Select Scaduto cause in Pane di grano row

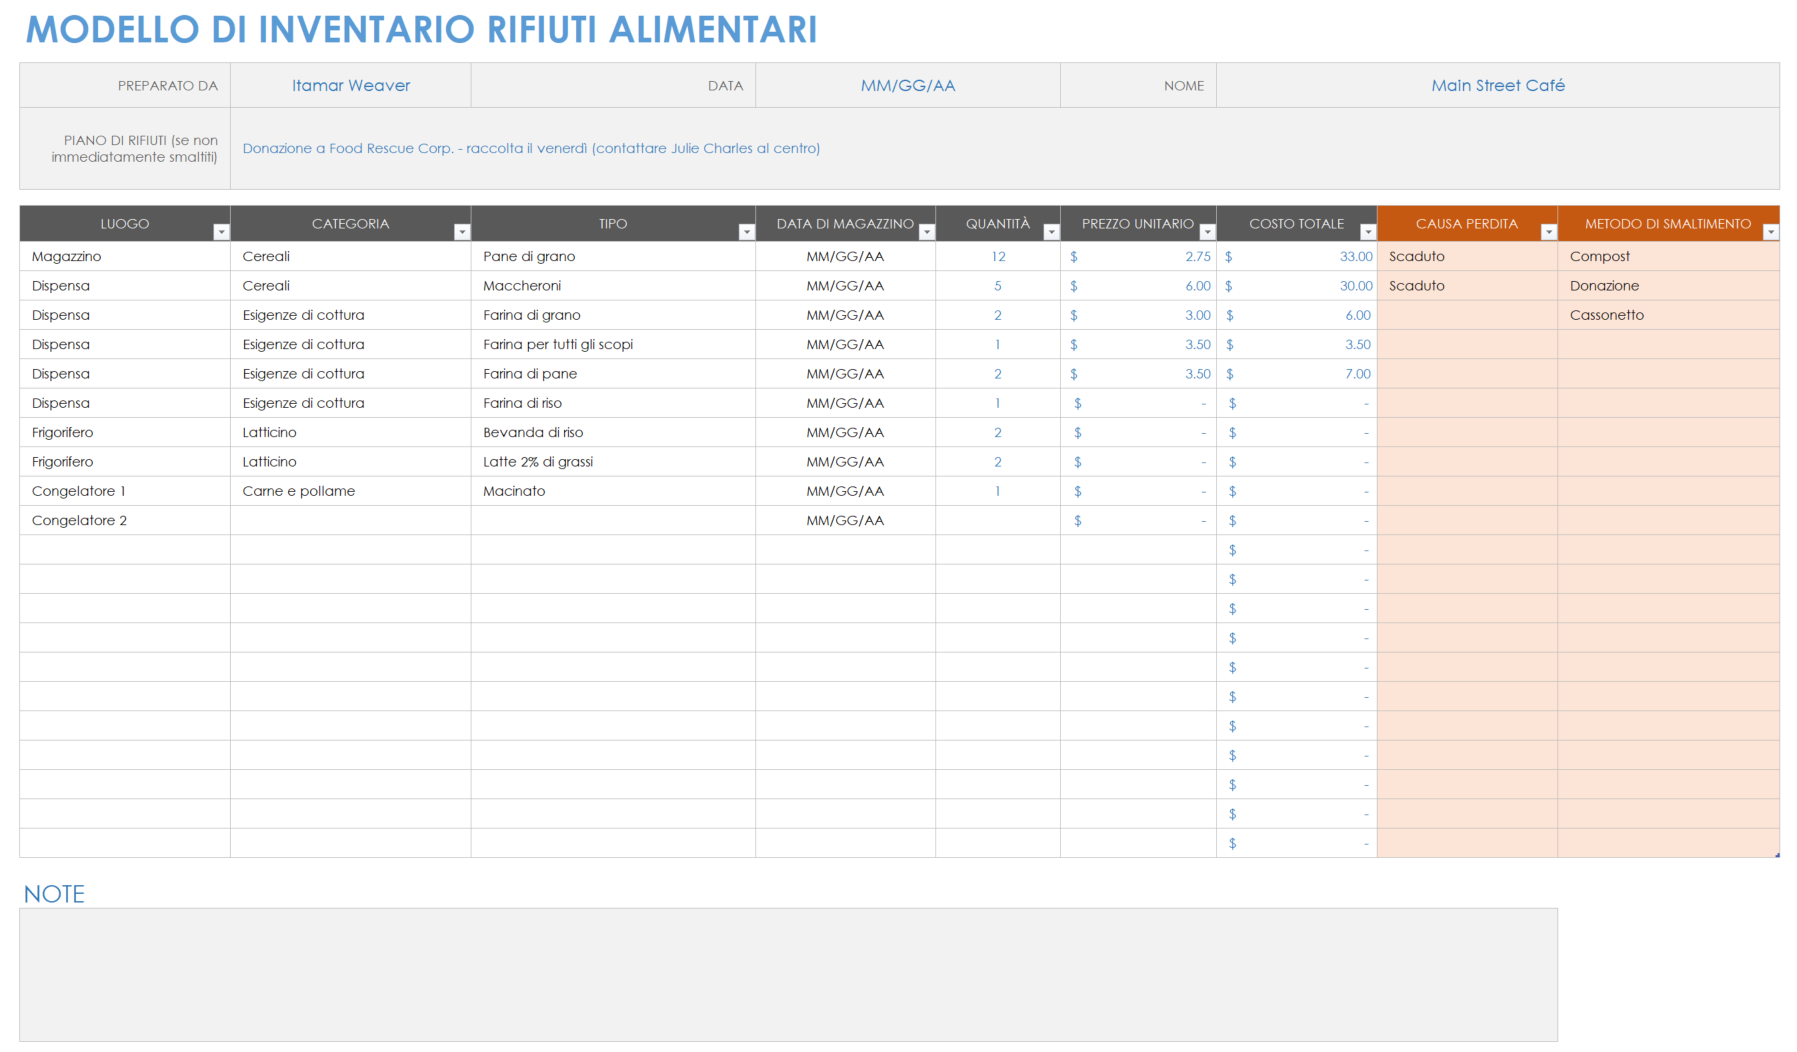1467,257
